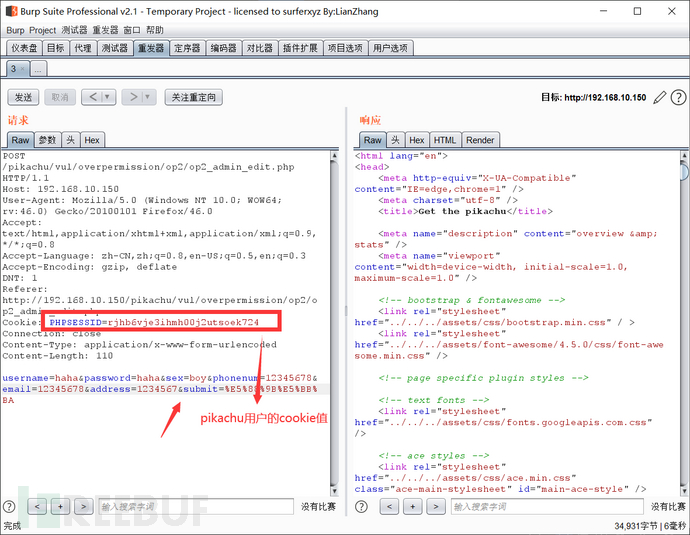
Task: Click the request search input field
Action: [x=195, y=506]
